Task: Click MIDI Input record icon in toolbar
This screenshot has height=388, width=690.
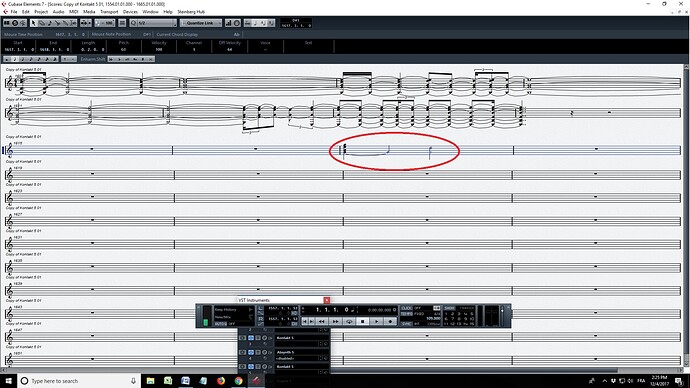Action: pos(237,23)
